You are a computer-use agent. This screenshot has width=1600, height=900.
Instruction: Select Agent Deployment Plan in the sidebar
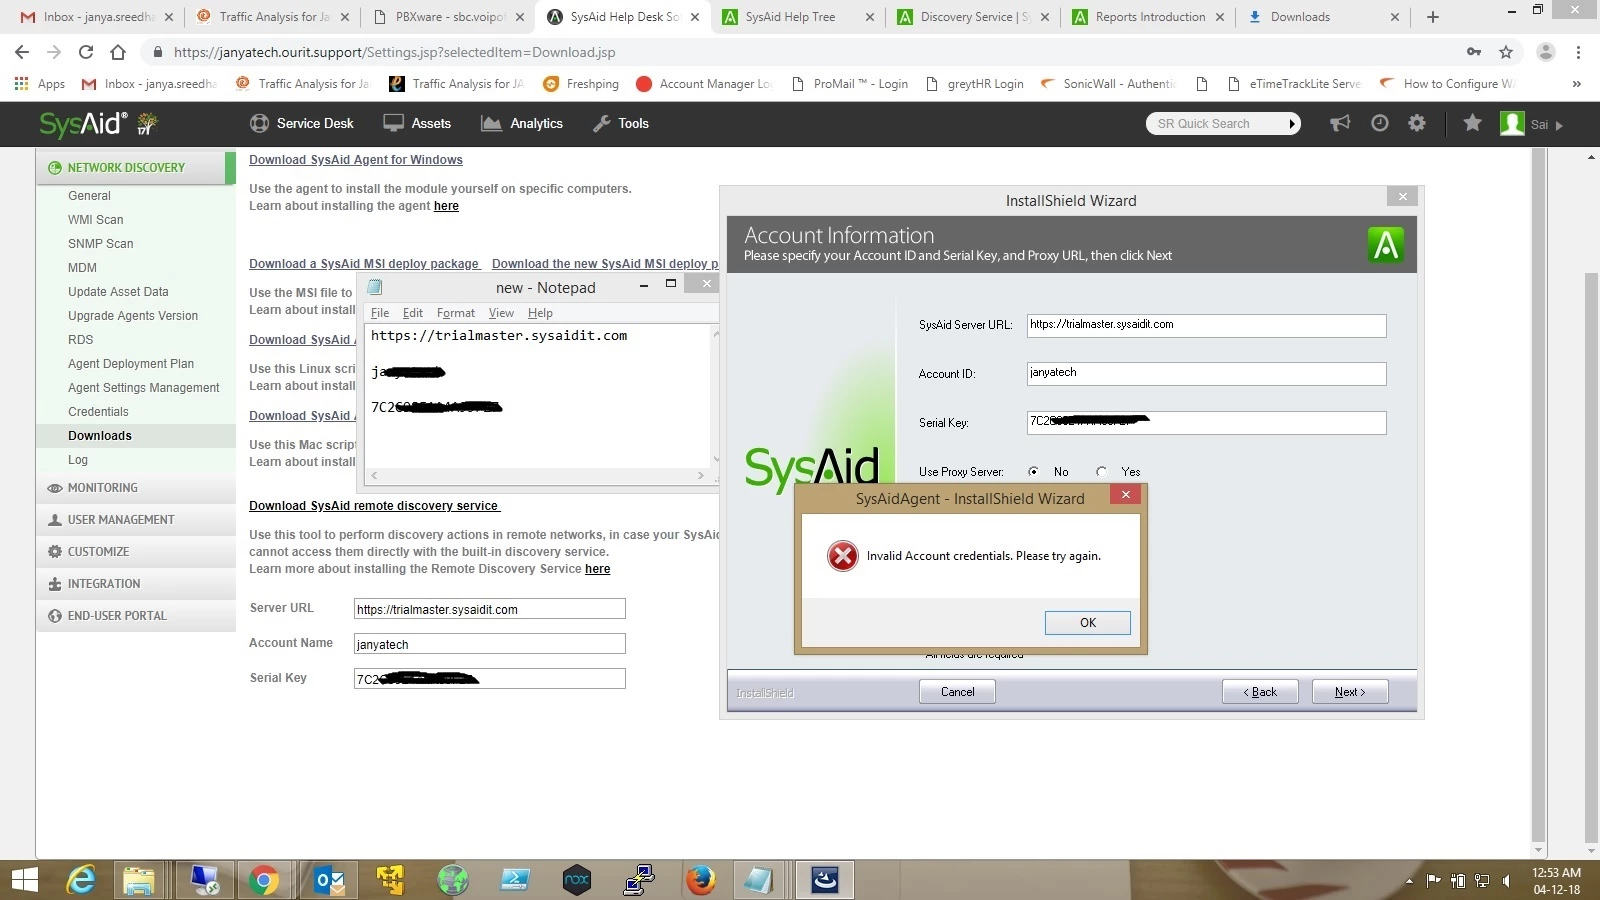(x=131, y=364)
